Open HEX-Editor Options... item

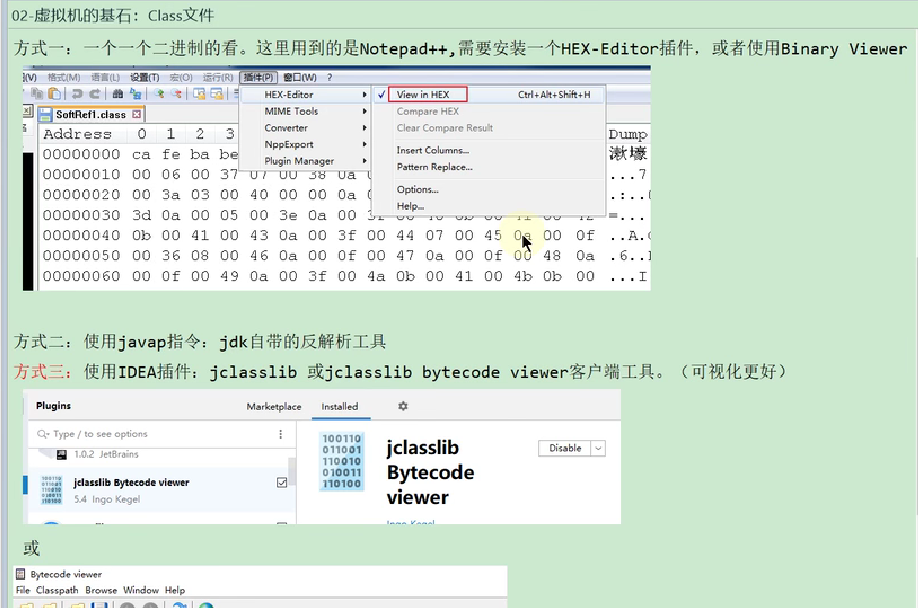417,190
